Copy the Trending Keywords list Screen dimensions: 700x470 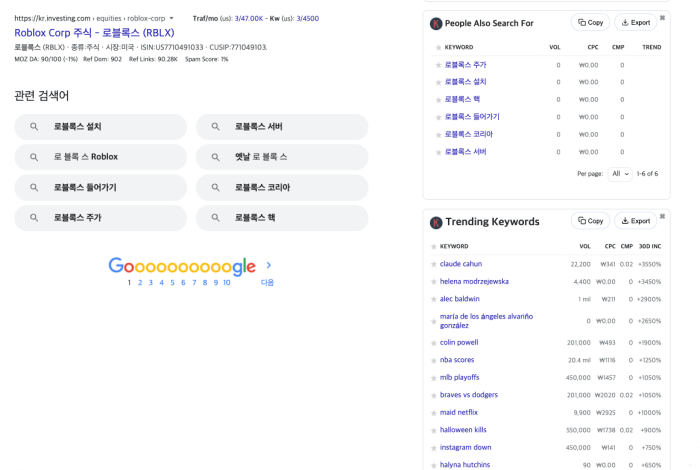(x=590, y=220)
